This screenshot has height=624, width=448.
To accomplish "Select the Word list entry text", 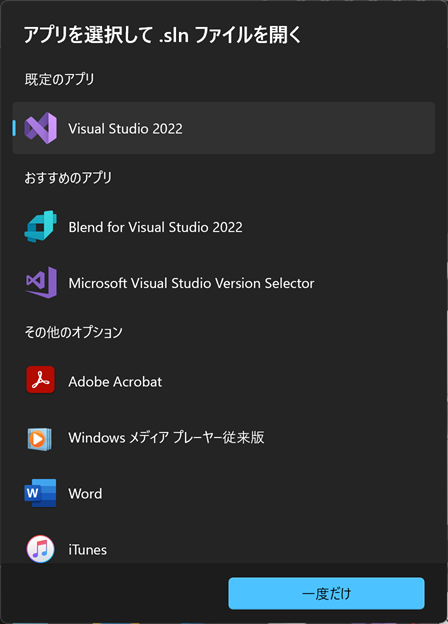I will click(85, 493).
